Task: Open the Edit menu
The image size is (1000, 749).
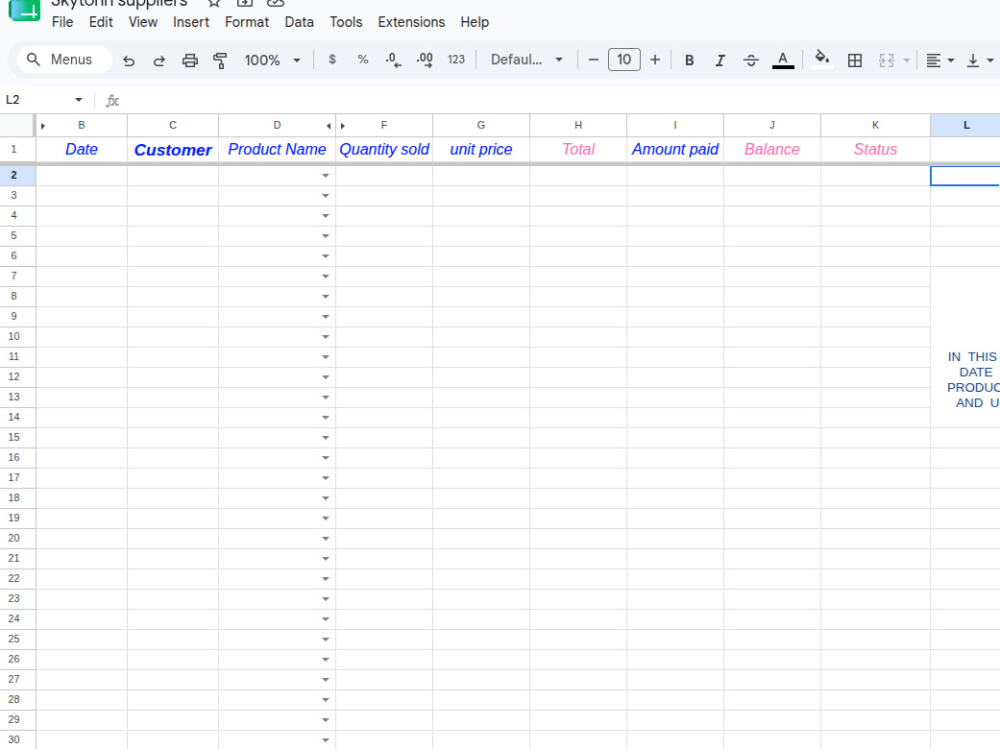Action: [x=101, y=22]
